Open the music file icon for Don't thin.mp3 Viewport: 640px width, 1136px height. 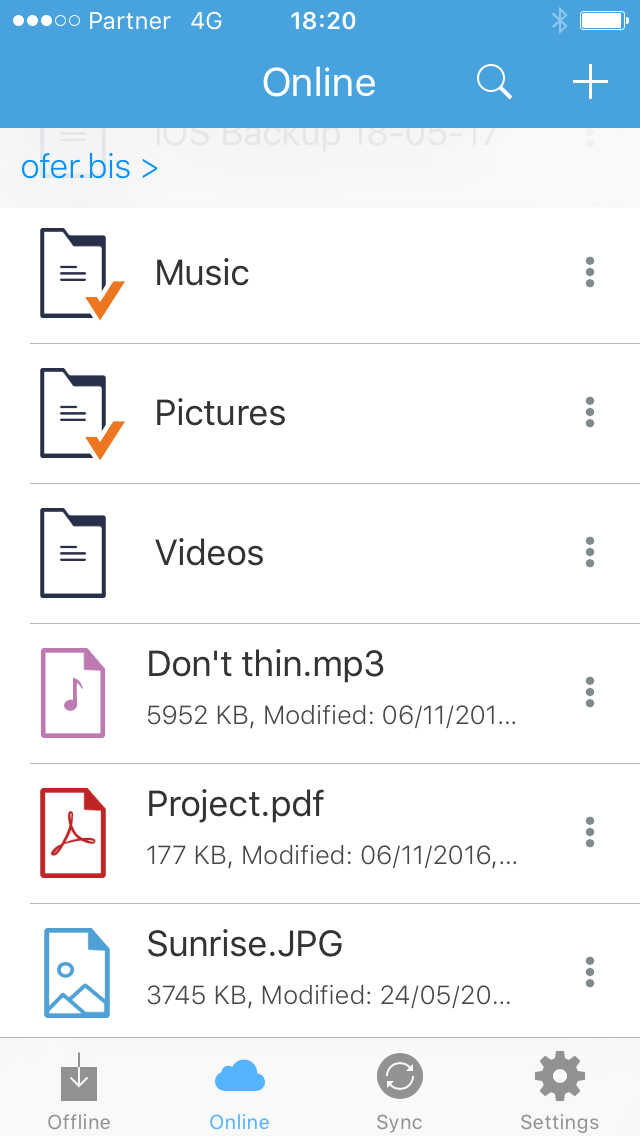(73, 692)
